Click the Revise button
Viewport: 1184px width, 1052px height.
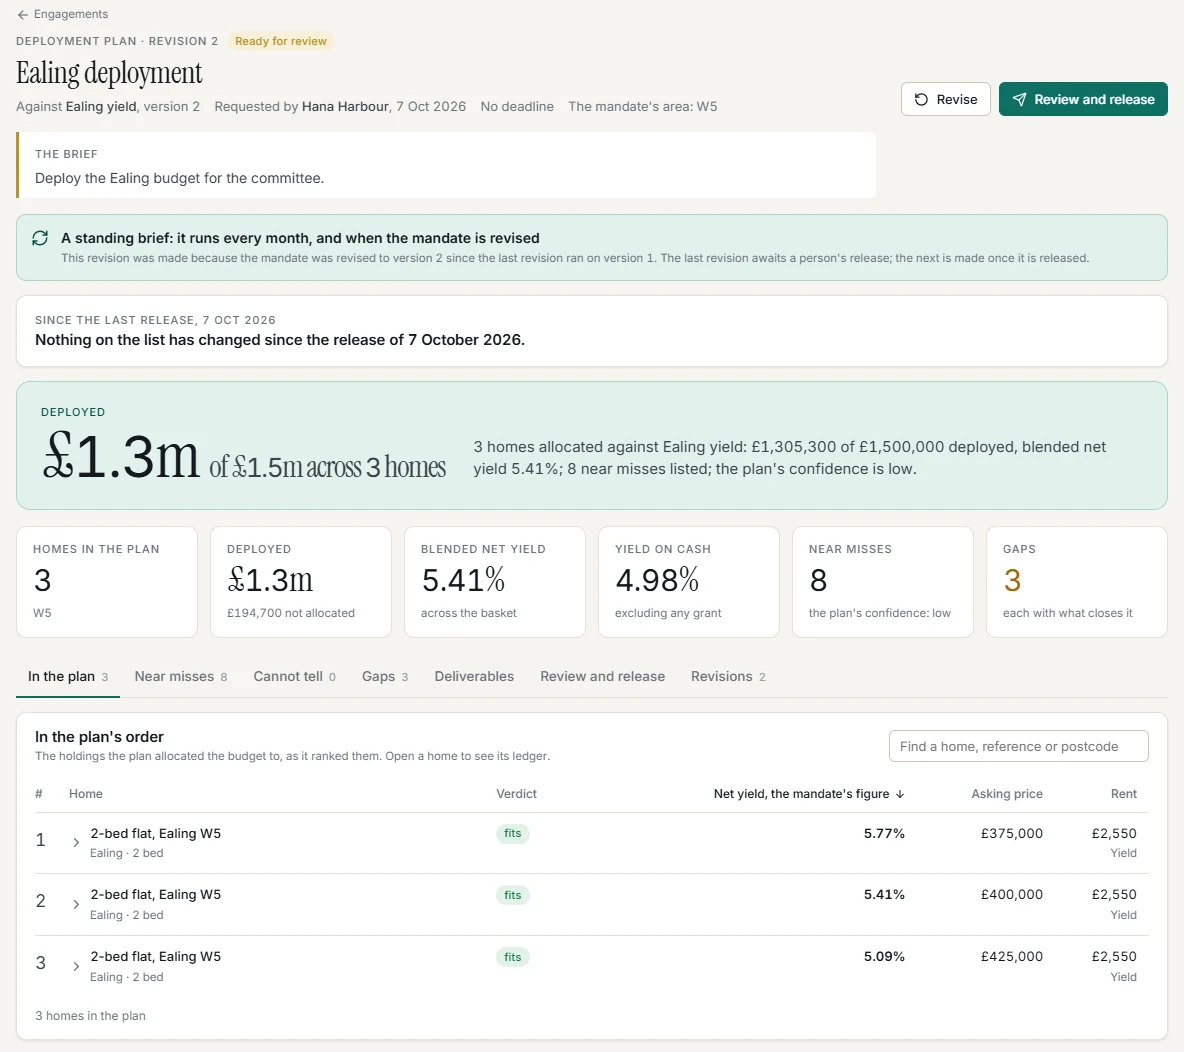click(945, 99)
